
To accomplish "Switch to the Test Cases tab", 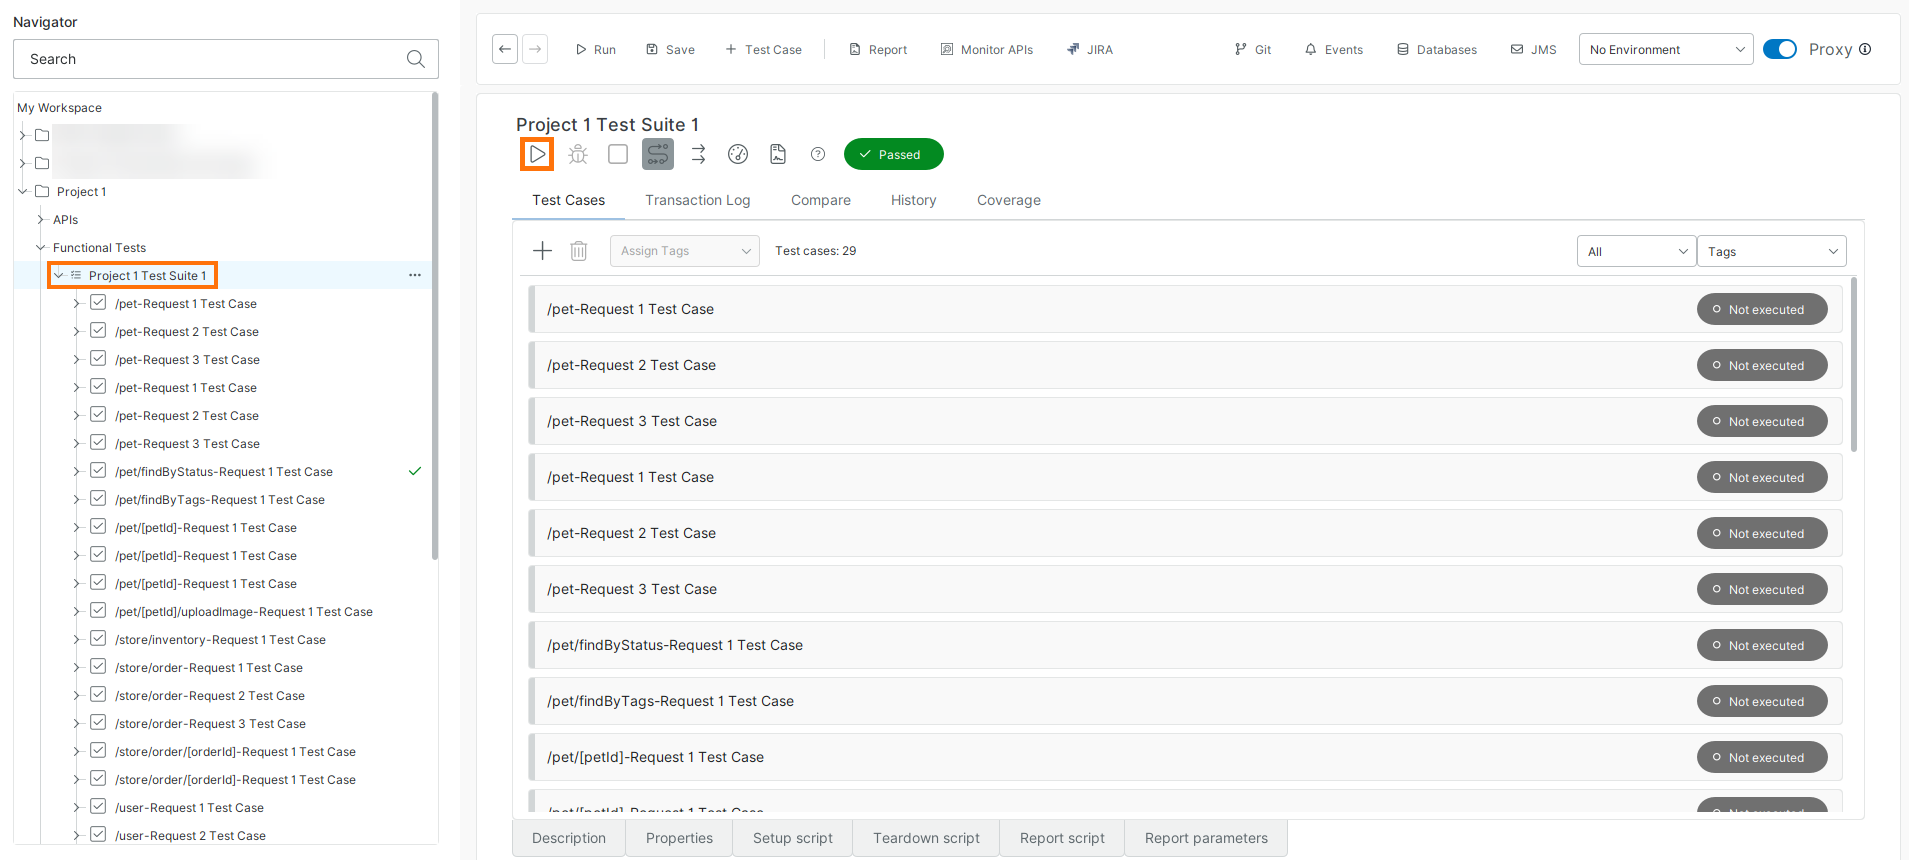I will (x=568, y=200).
